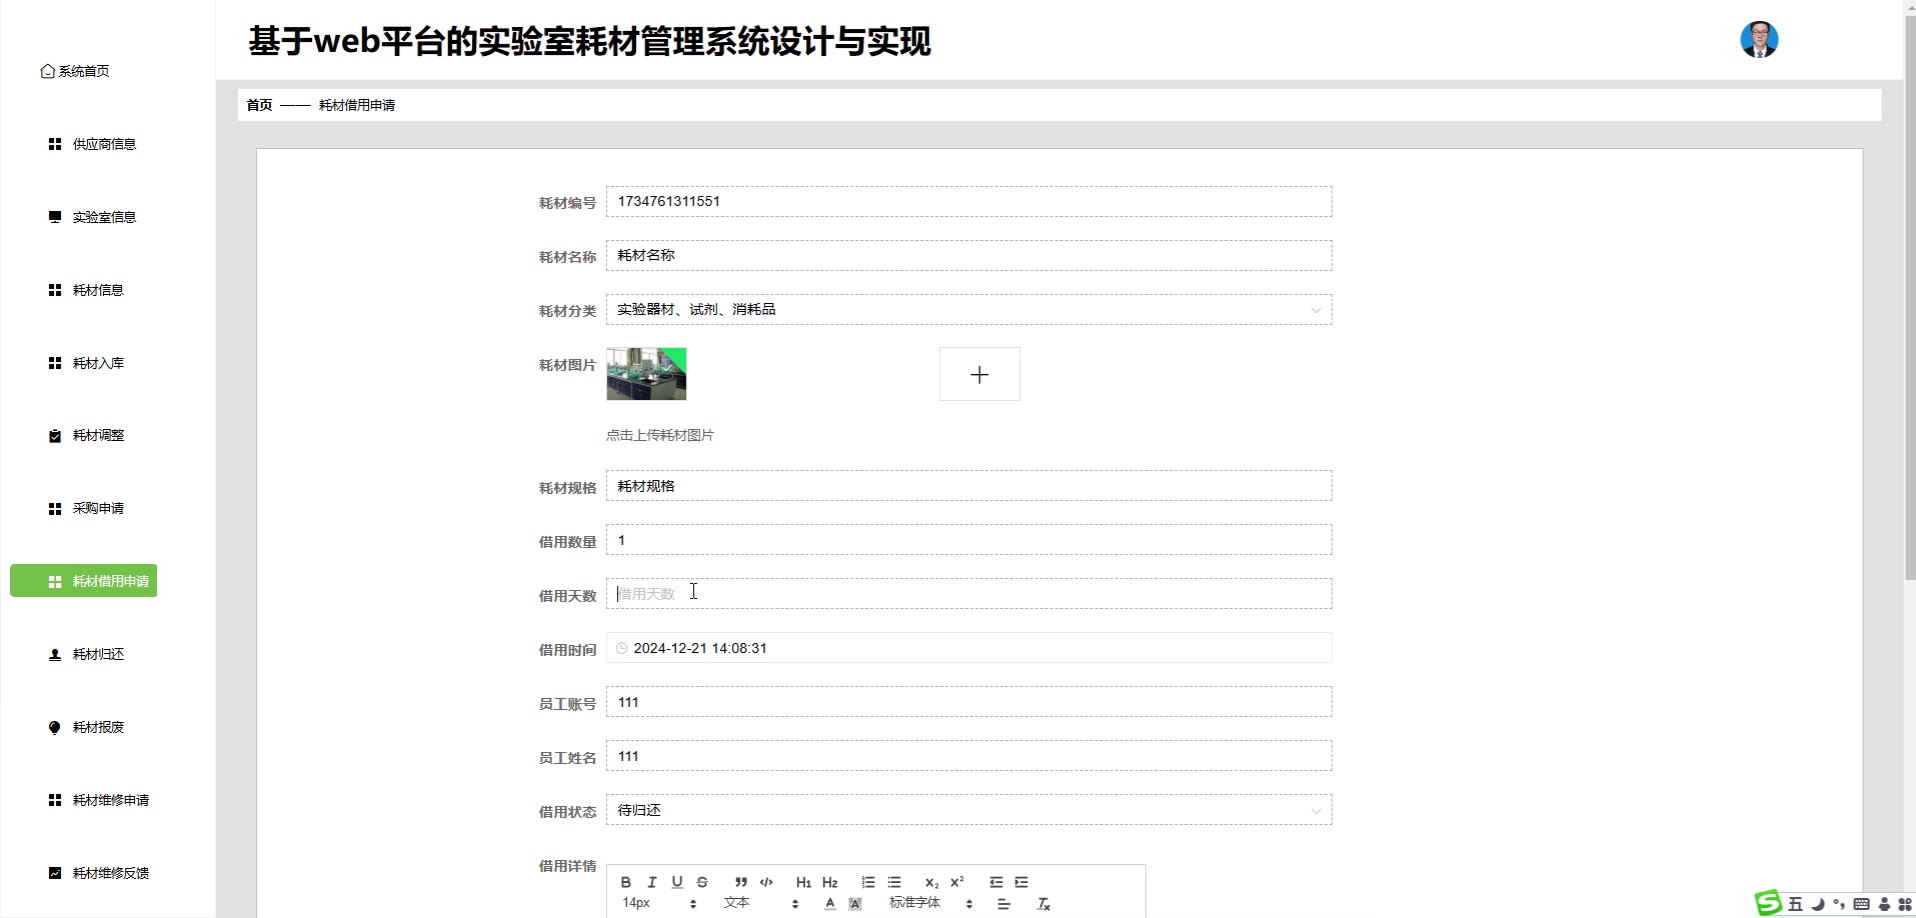Screen dimensions: 1916x918
Task: Open the 文本 heading style dropdown
Action: (x=761, y=903)
